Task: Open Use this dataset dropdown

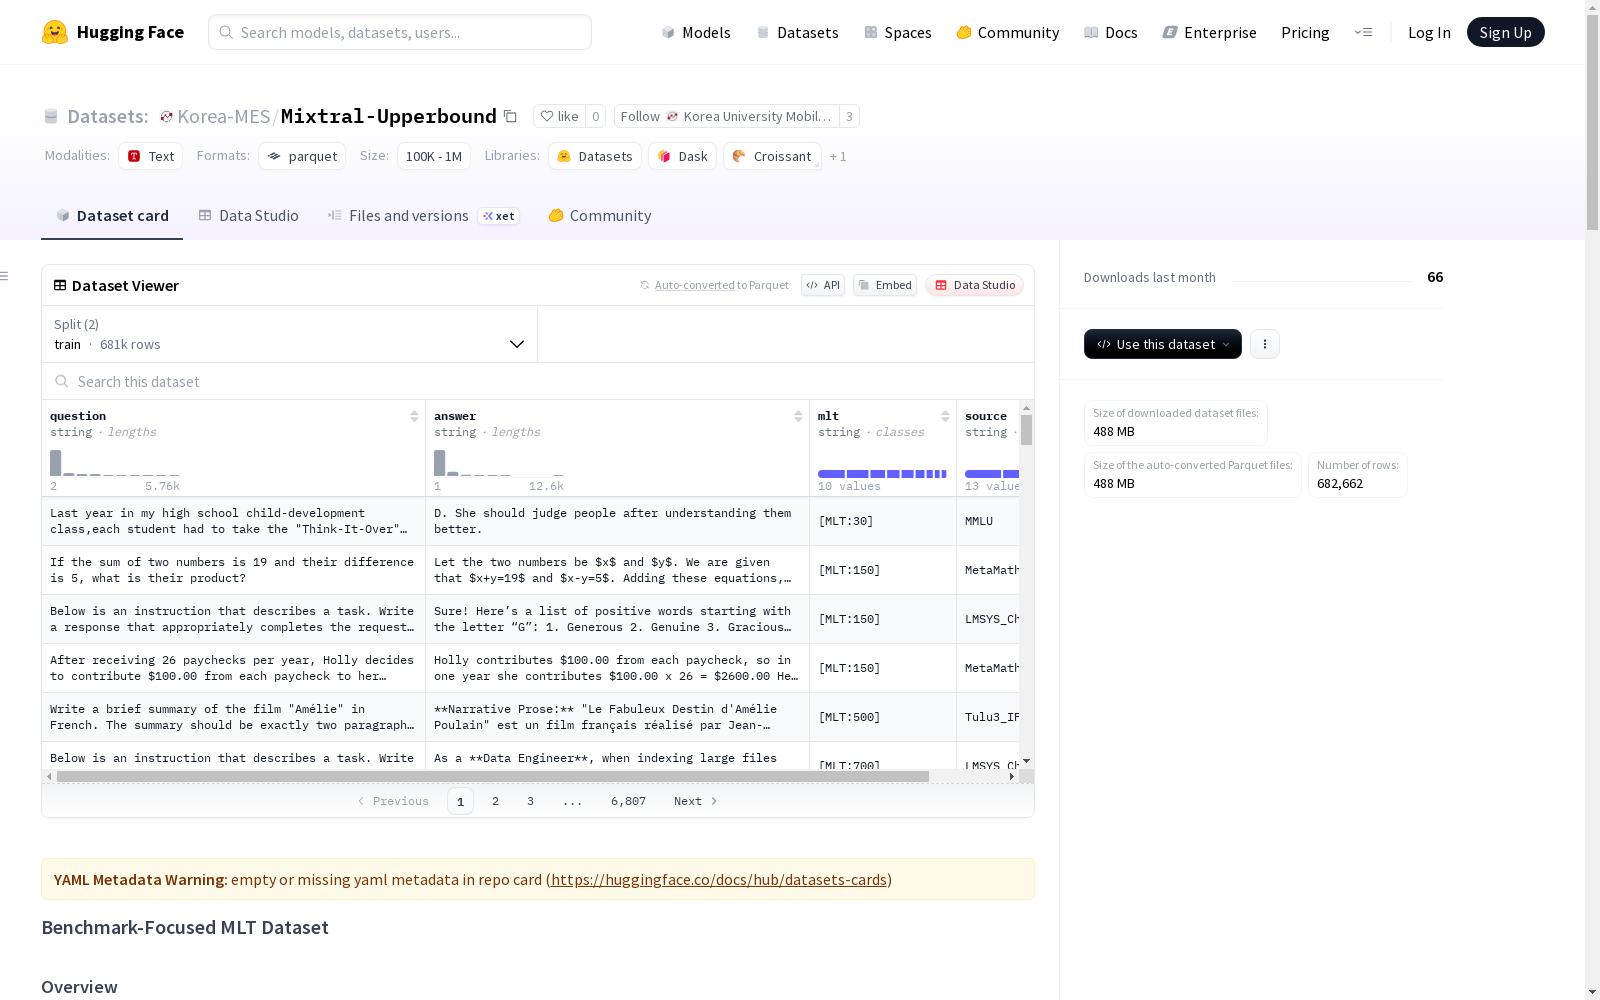Action: [x=1163, y=344]
